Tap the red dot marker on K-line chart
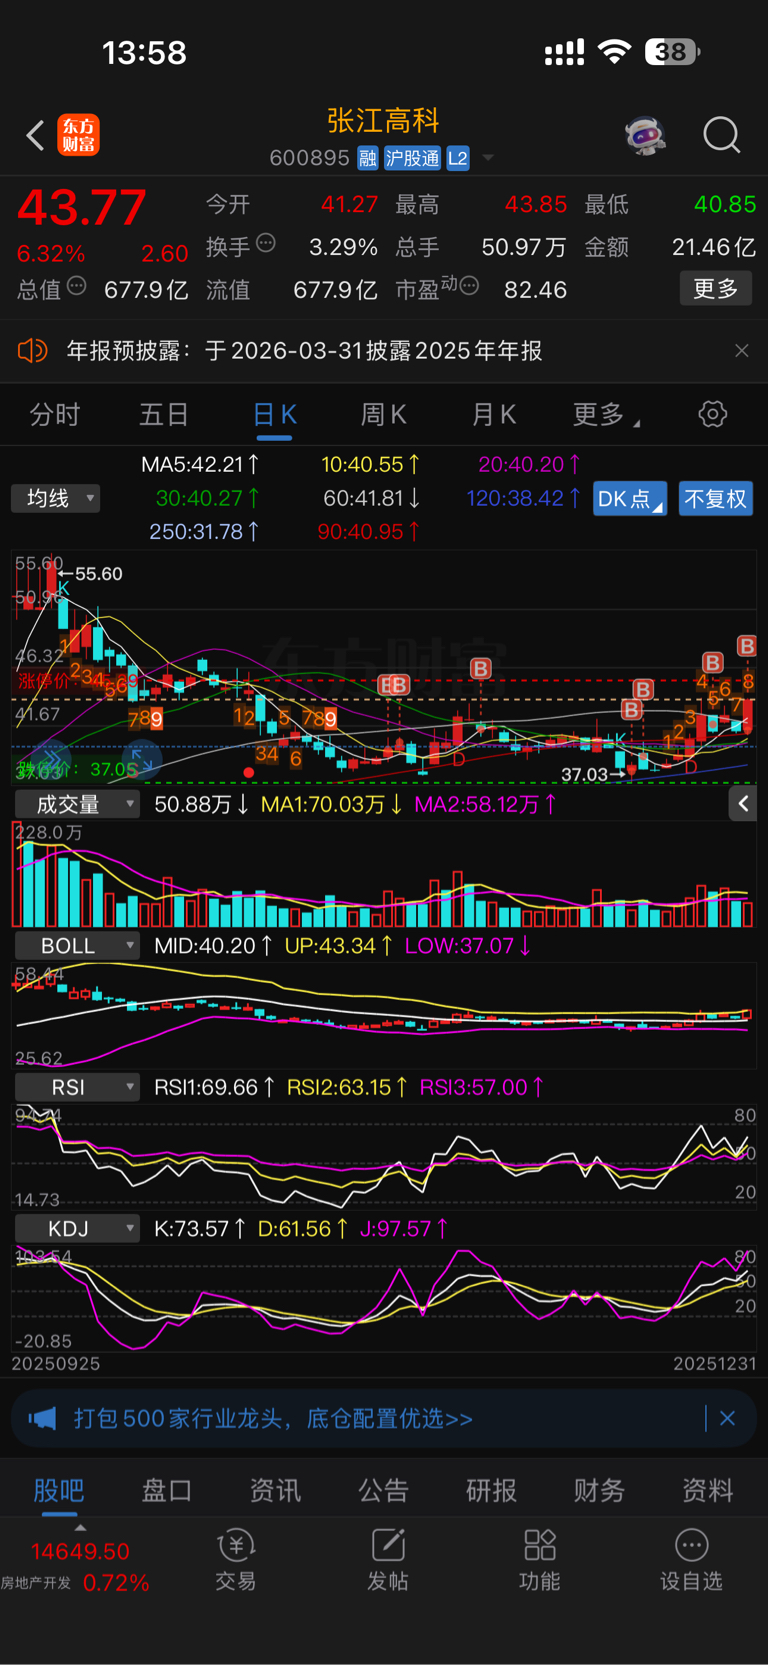Image resolution: width=768 pixels, height=1665 pixels. point(248,773)
